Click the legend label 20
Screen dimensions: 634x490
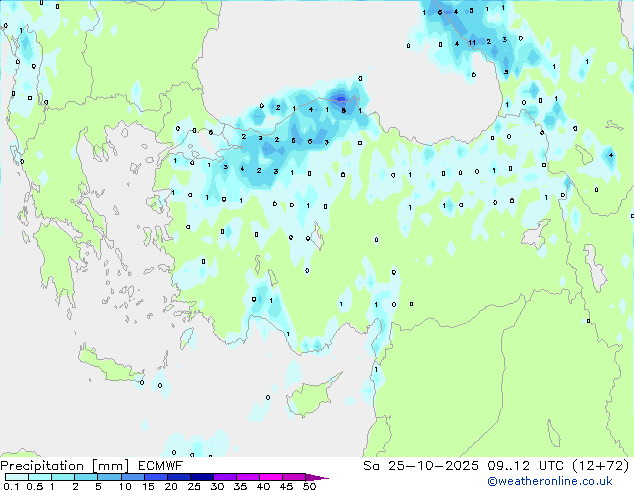click(171, 486)
